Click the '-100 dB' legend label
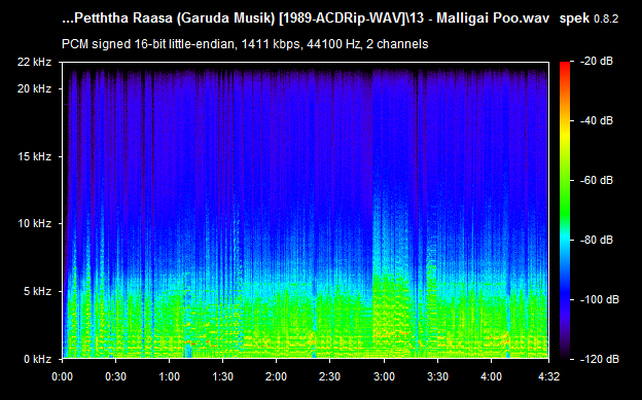 (600, 300)
